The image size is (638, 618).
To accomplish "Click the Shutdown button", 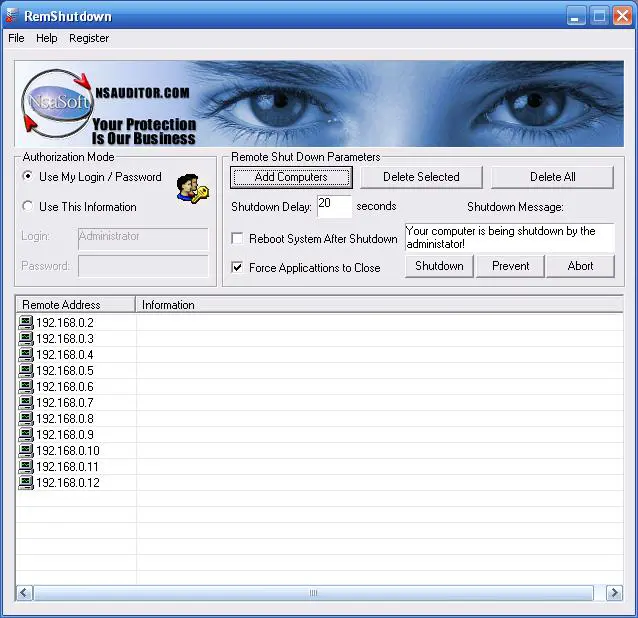I will [439, 266].
